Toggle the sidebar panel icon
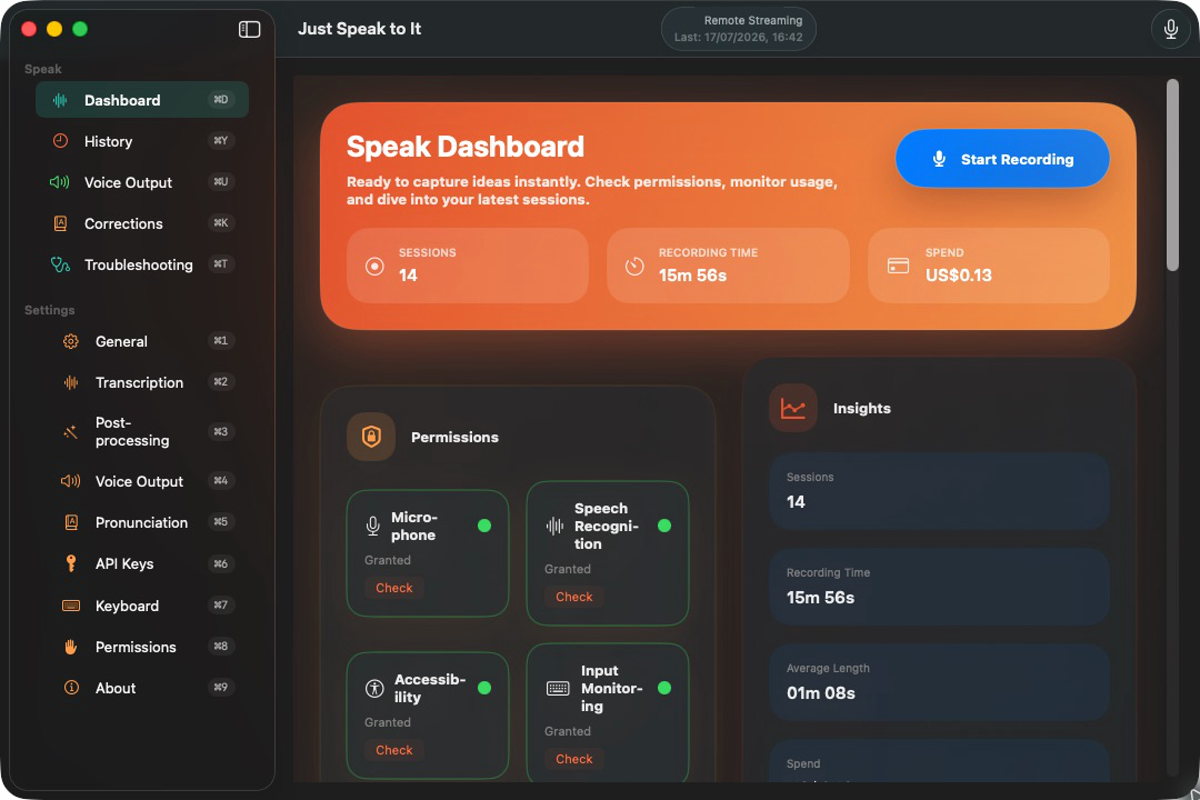The height and width of the screenshot is (800, 1200). [x=249, y=29]
